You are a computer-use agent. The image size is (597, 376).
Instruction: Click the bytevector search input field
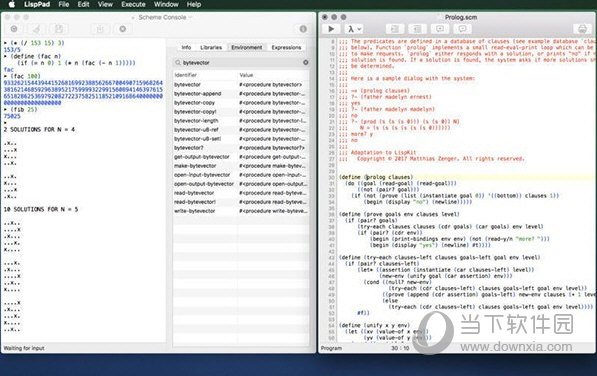(241, 62)
